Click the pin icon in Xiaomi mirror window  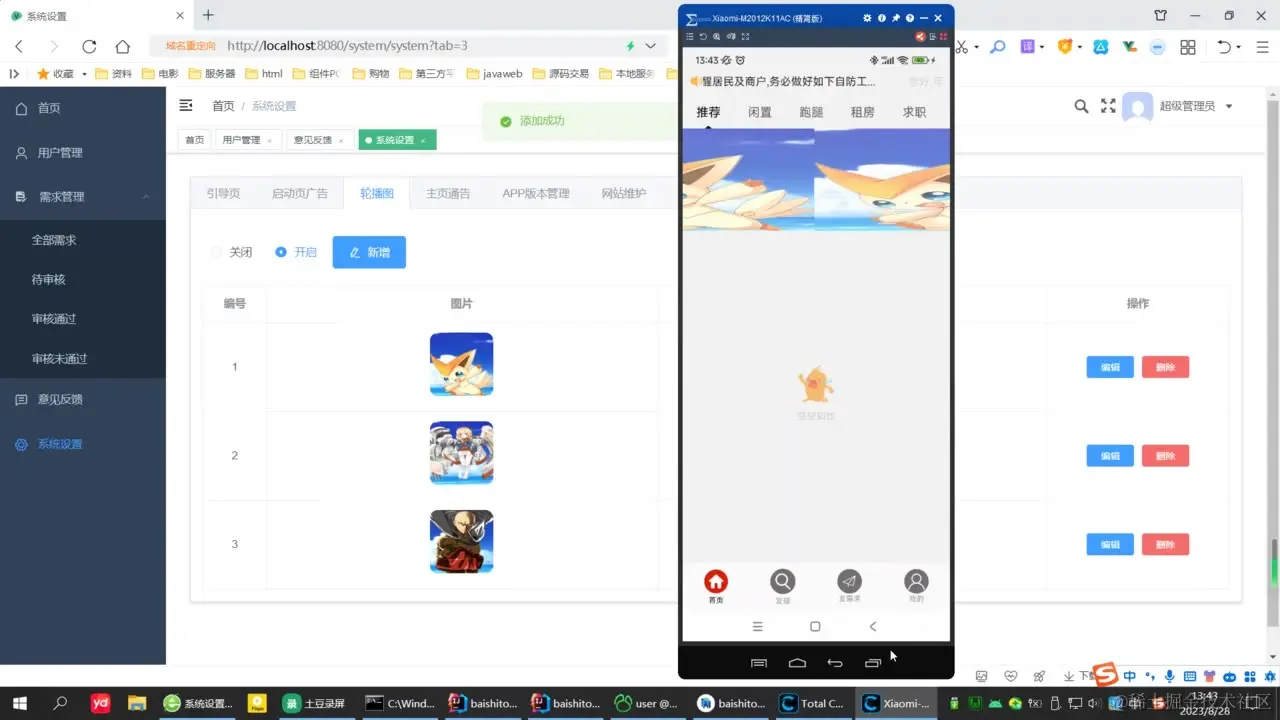(896, 18)
